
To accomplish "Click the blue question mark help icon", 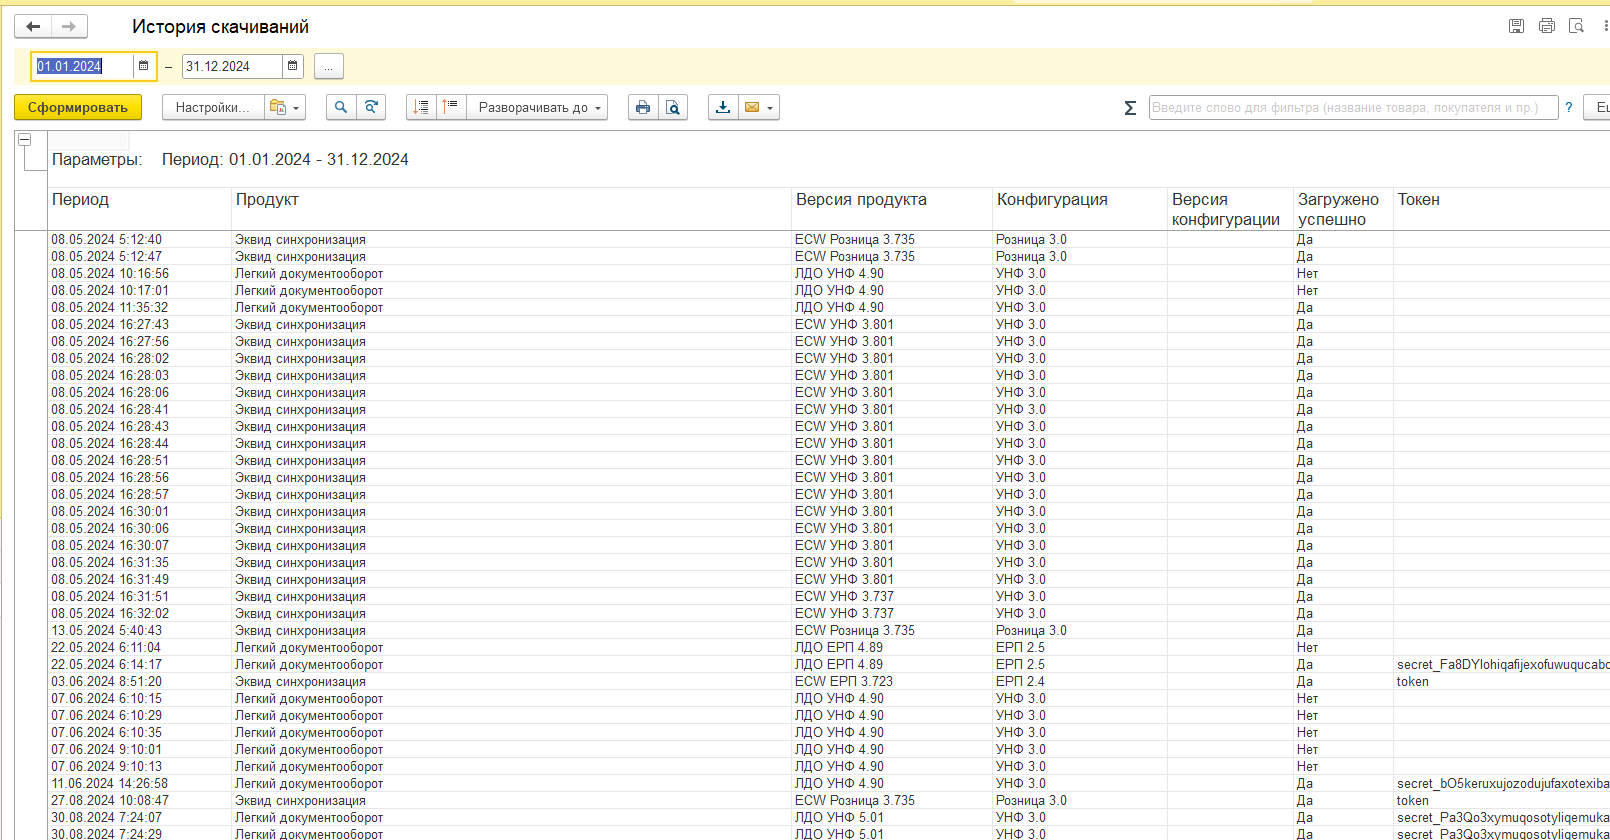I will [x=1569, y=107].
